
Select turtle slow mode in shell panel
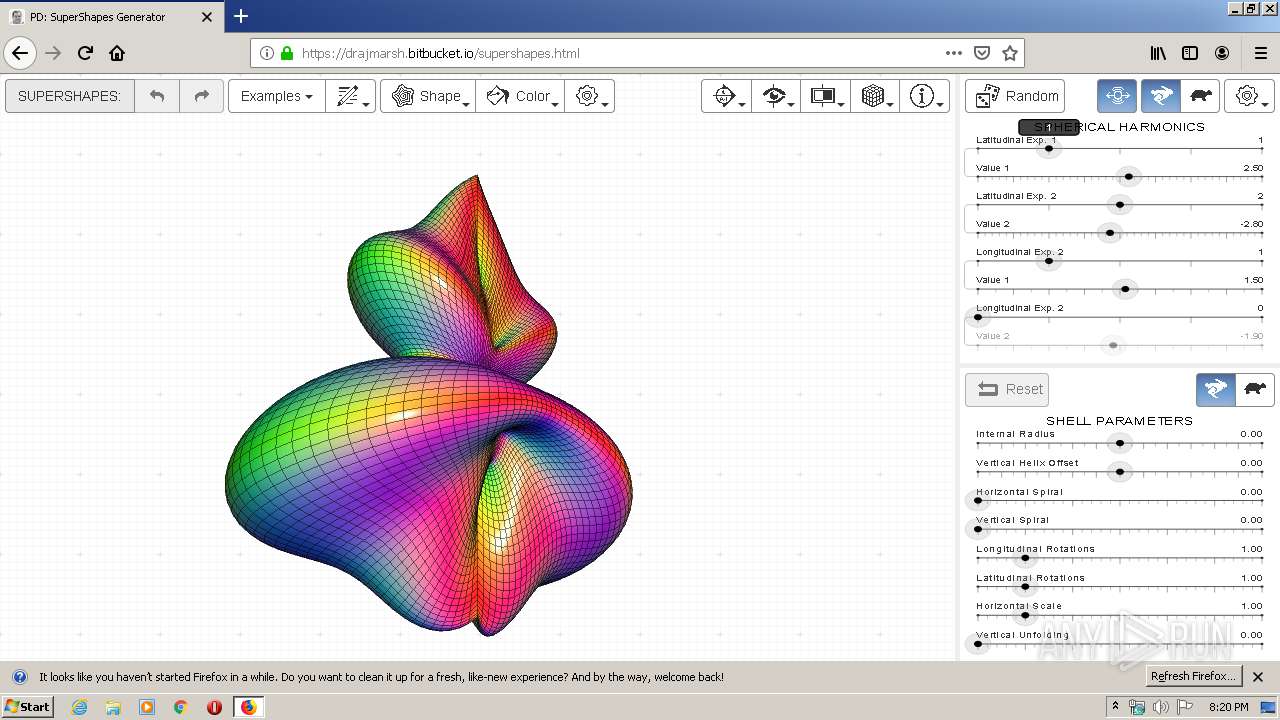(1255, 389)
